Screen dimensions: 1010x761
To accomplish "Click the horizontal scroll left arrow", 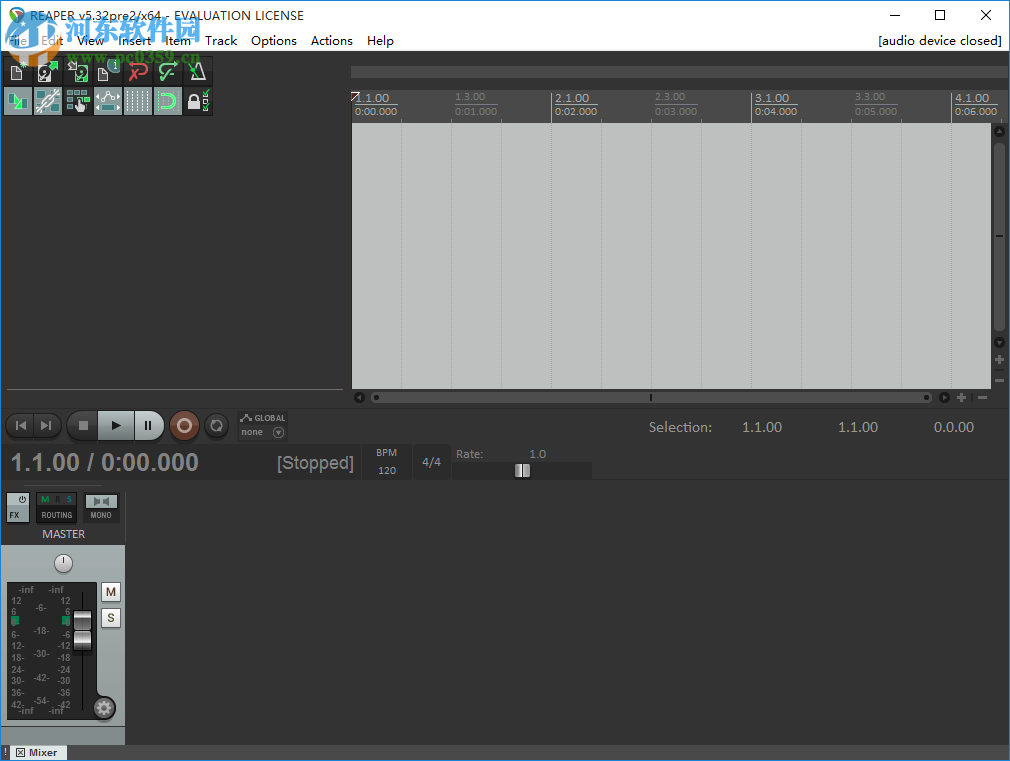I will click(x=359, y=398).
